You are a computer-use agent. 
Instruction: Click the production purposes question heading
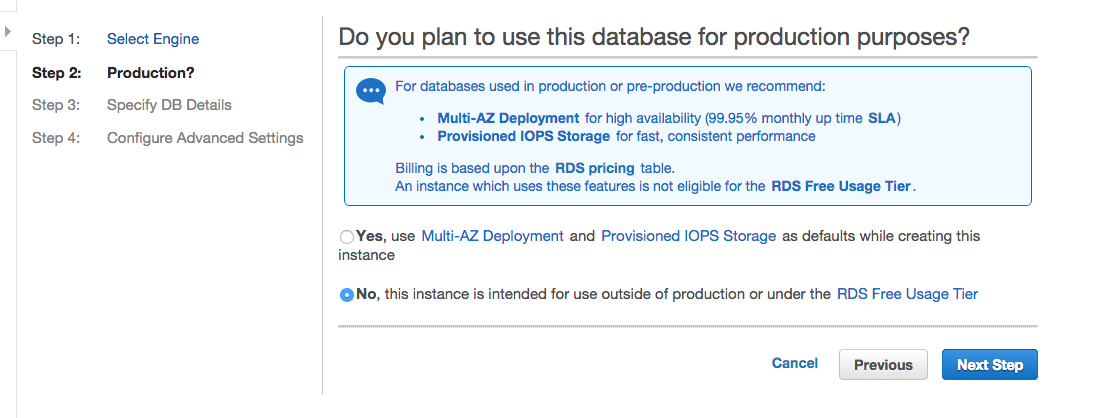click(654, 37)
